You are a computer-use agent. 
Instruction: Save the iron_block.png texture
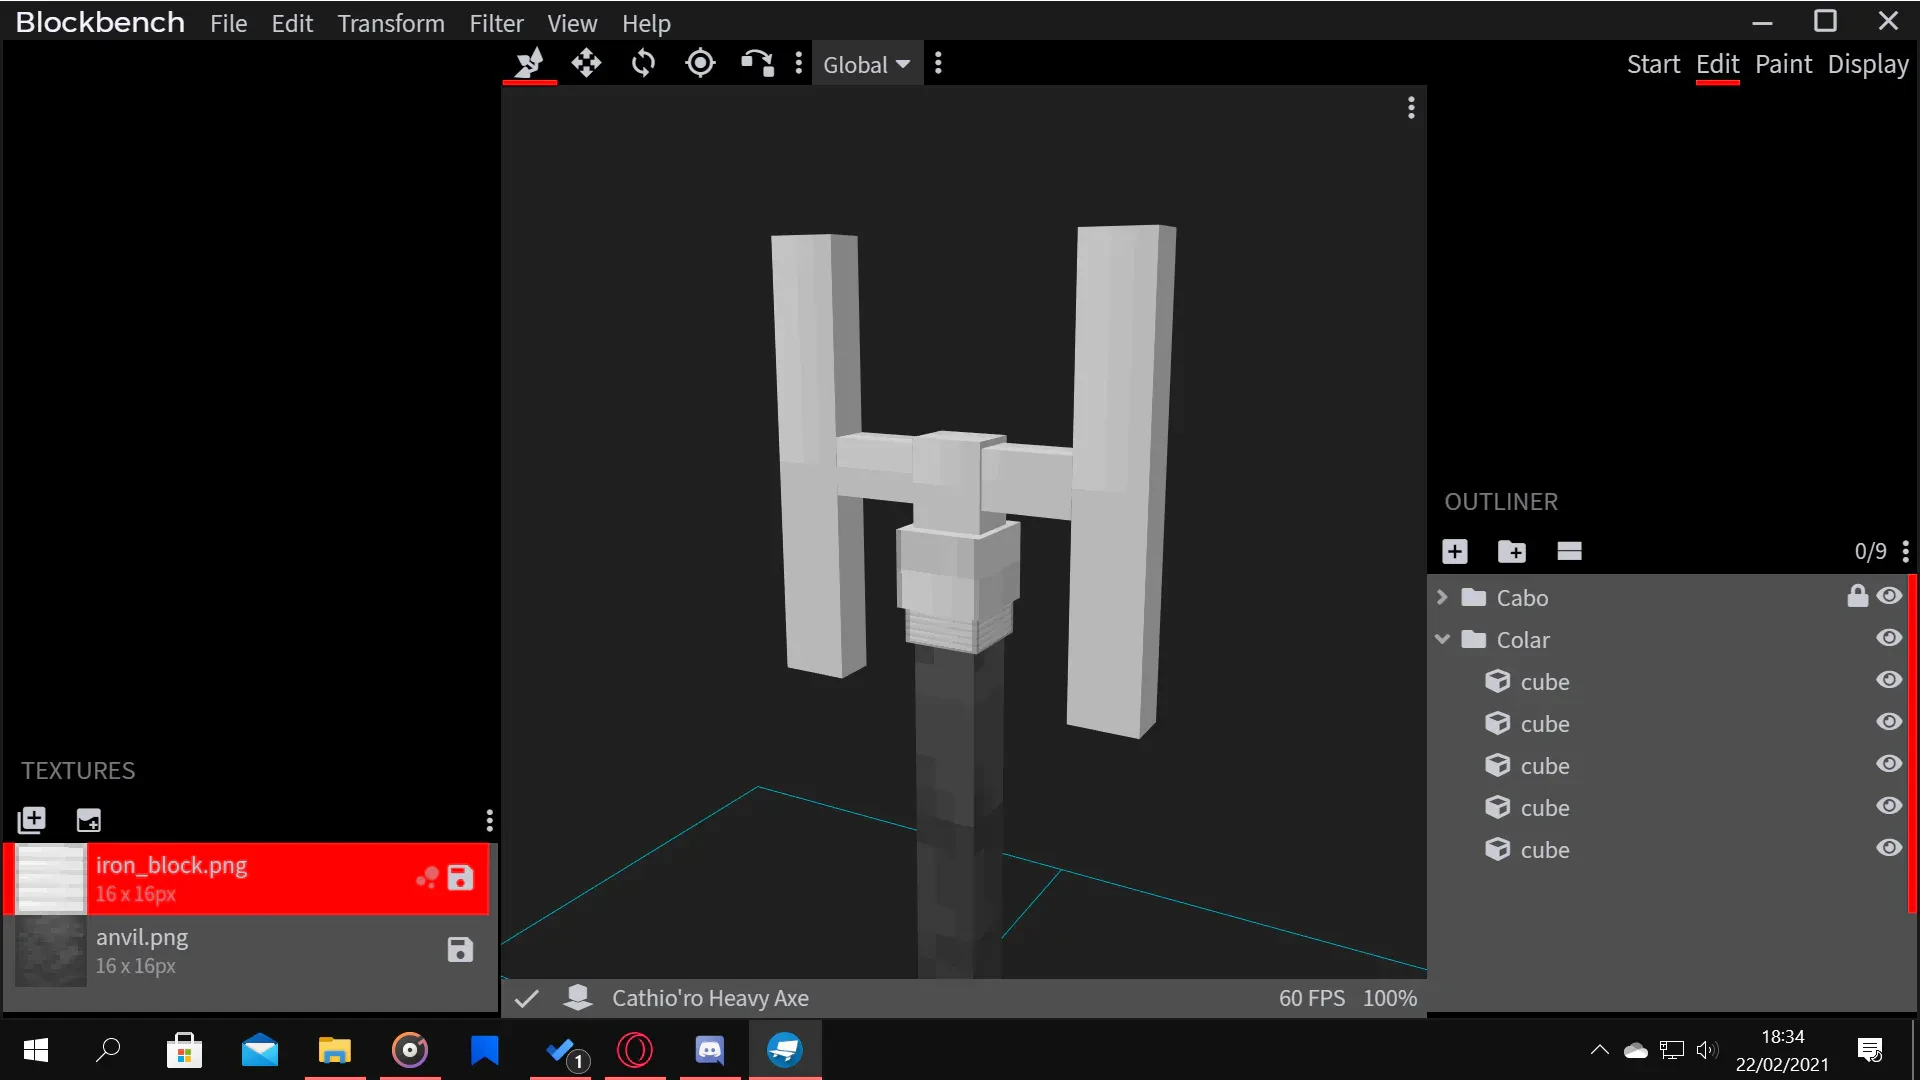(460, 878)
